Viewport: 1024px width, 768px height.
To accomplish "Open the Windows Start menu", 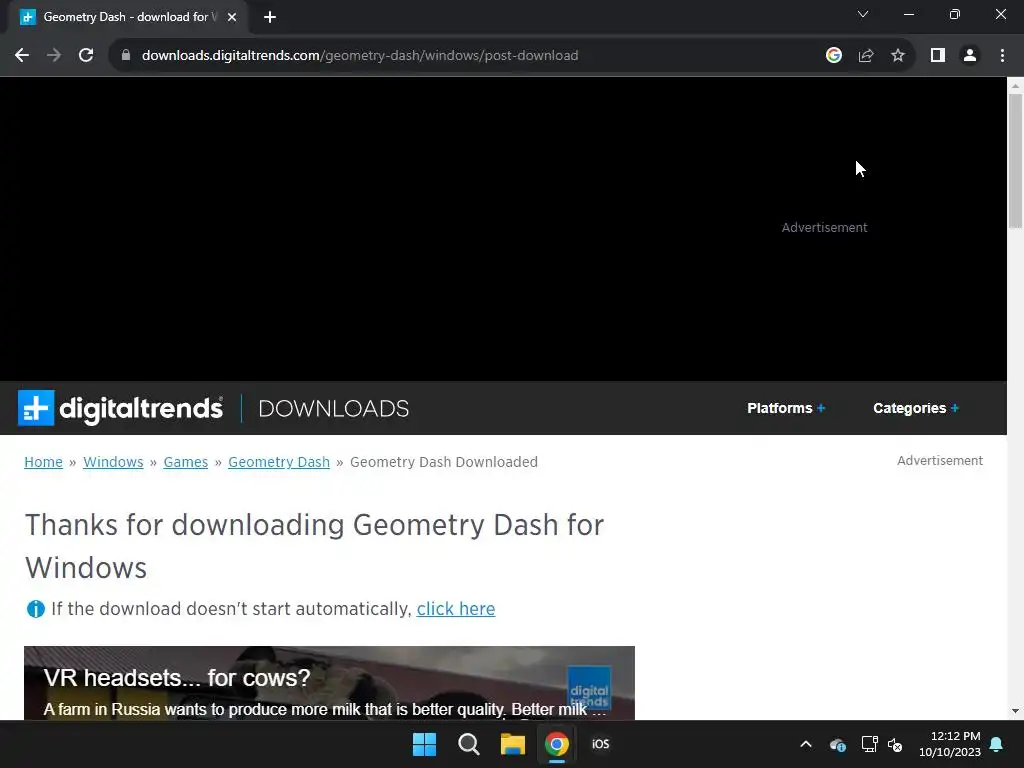I will click(x=424, y=744).
